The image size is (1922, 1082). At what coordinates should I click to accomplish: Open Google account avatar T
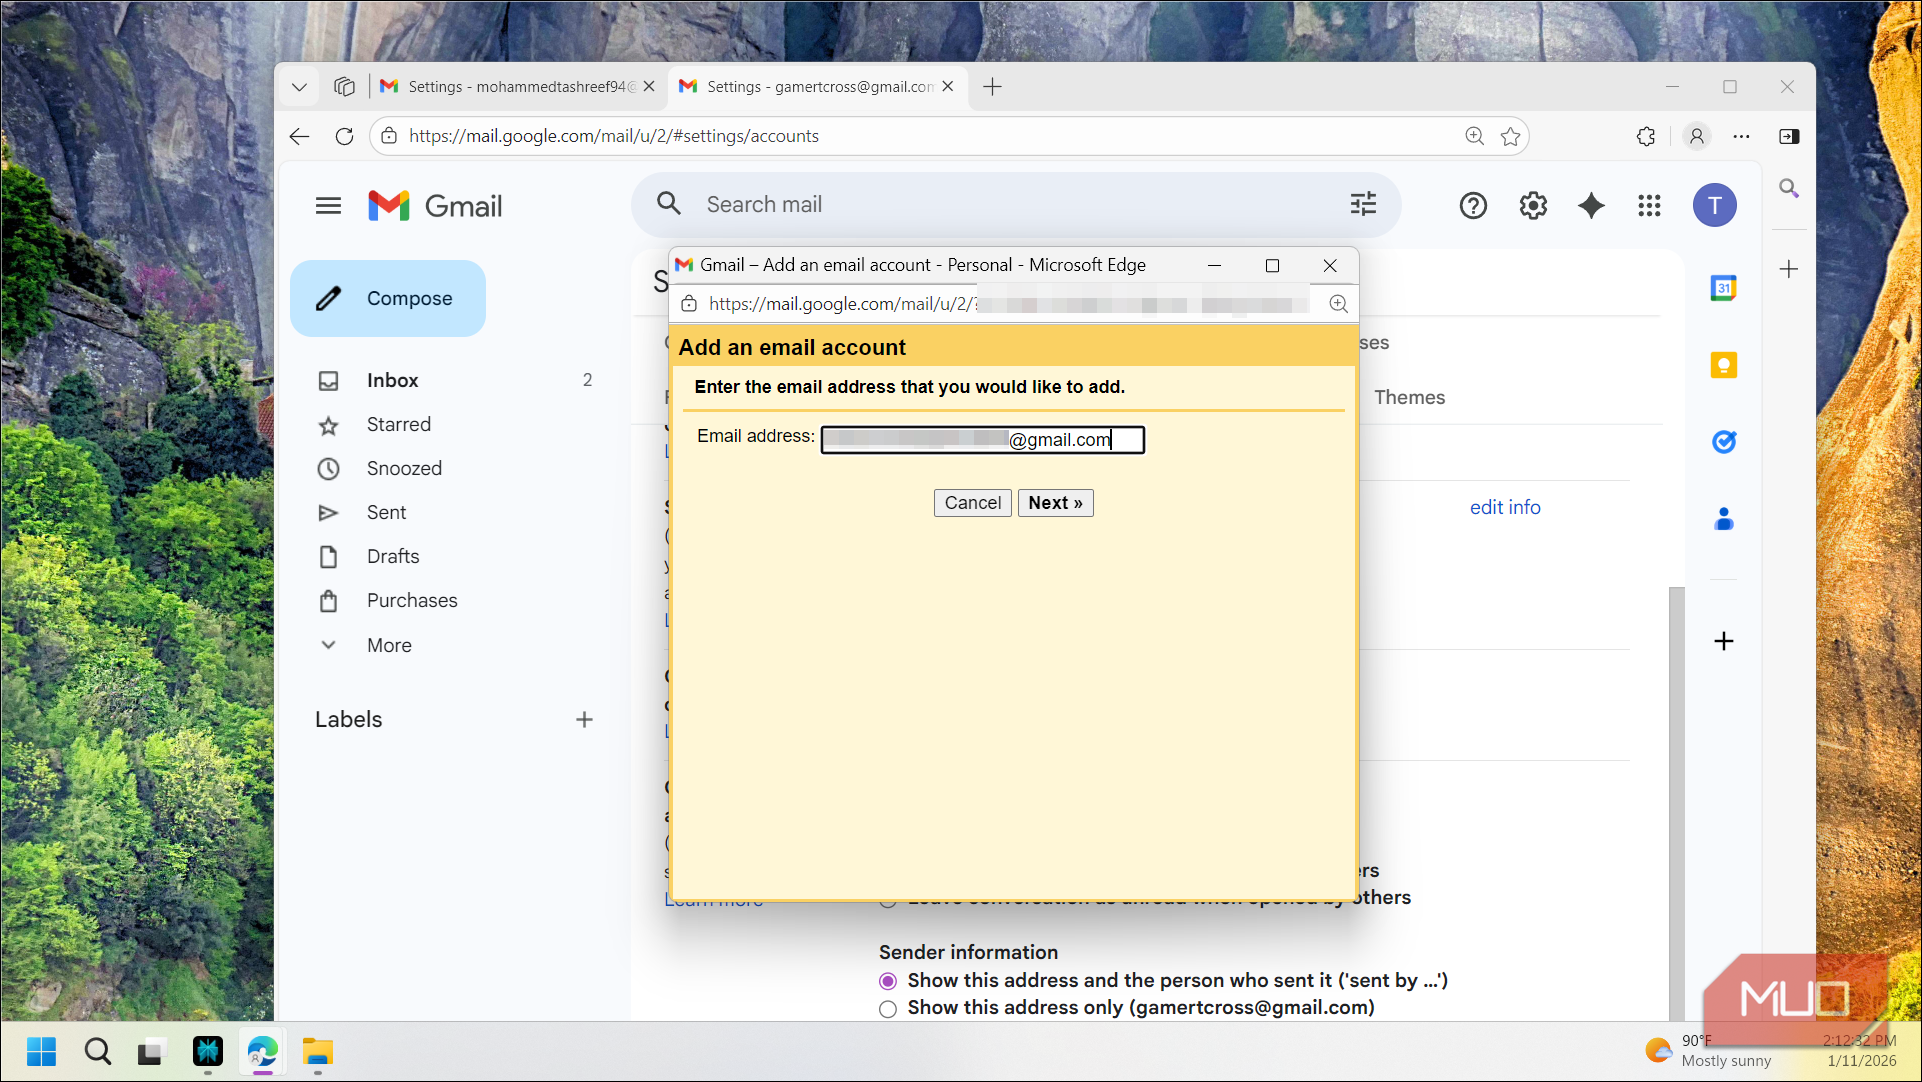coord(1714,206)
